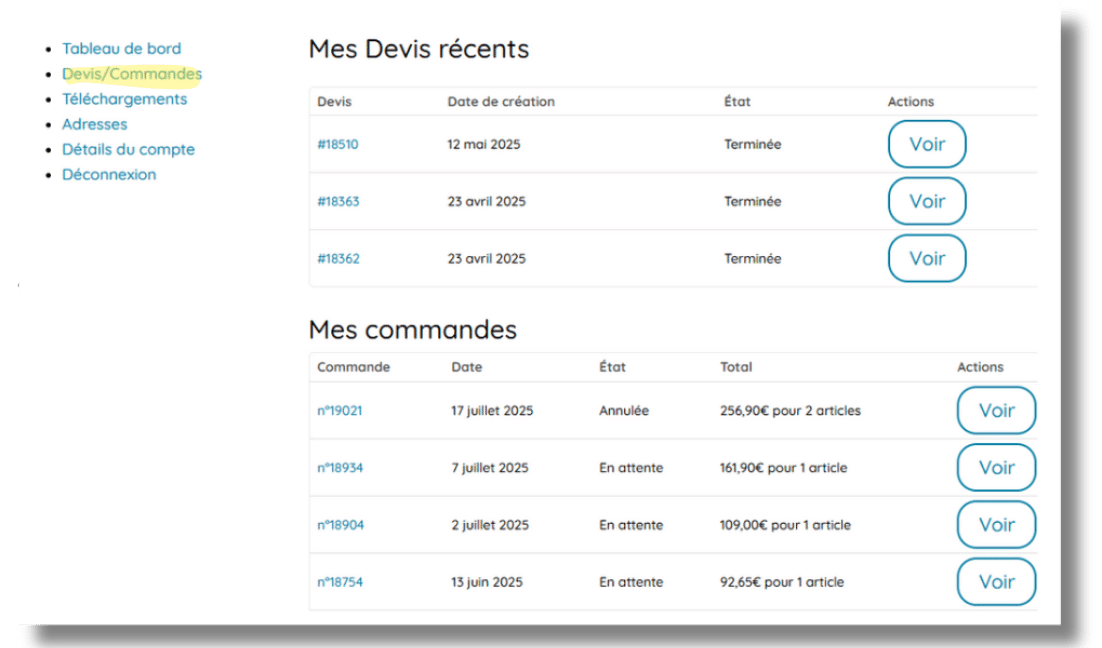The image size is (1102, 648).
Task: Click Déconnexion to log out
Action: coord(110,174)
